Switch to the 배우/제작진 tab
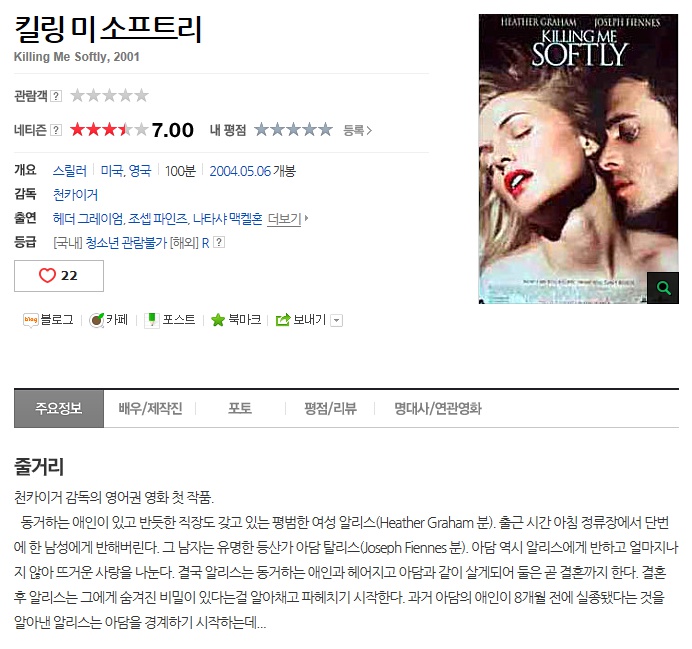692x649 pixels. 150,409
